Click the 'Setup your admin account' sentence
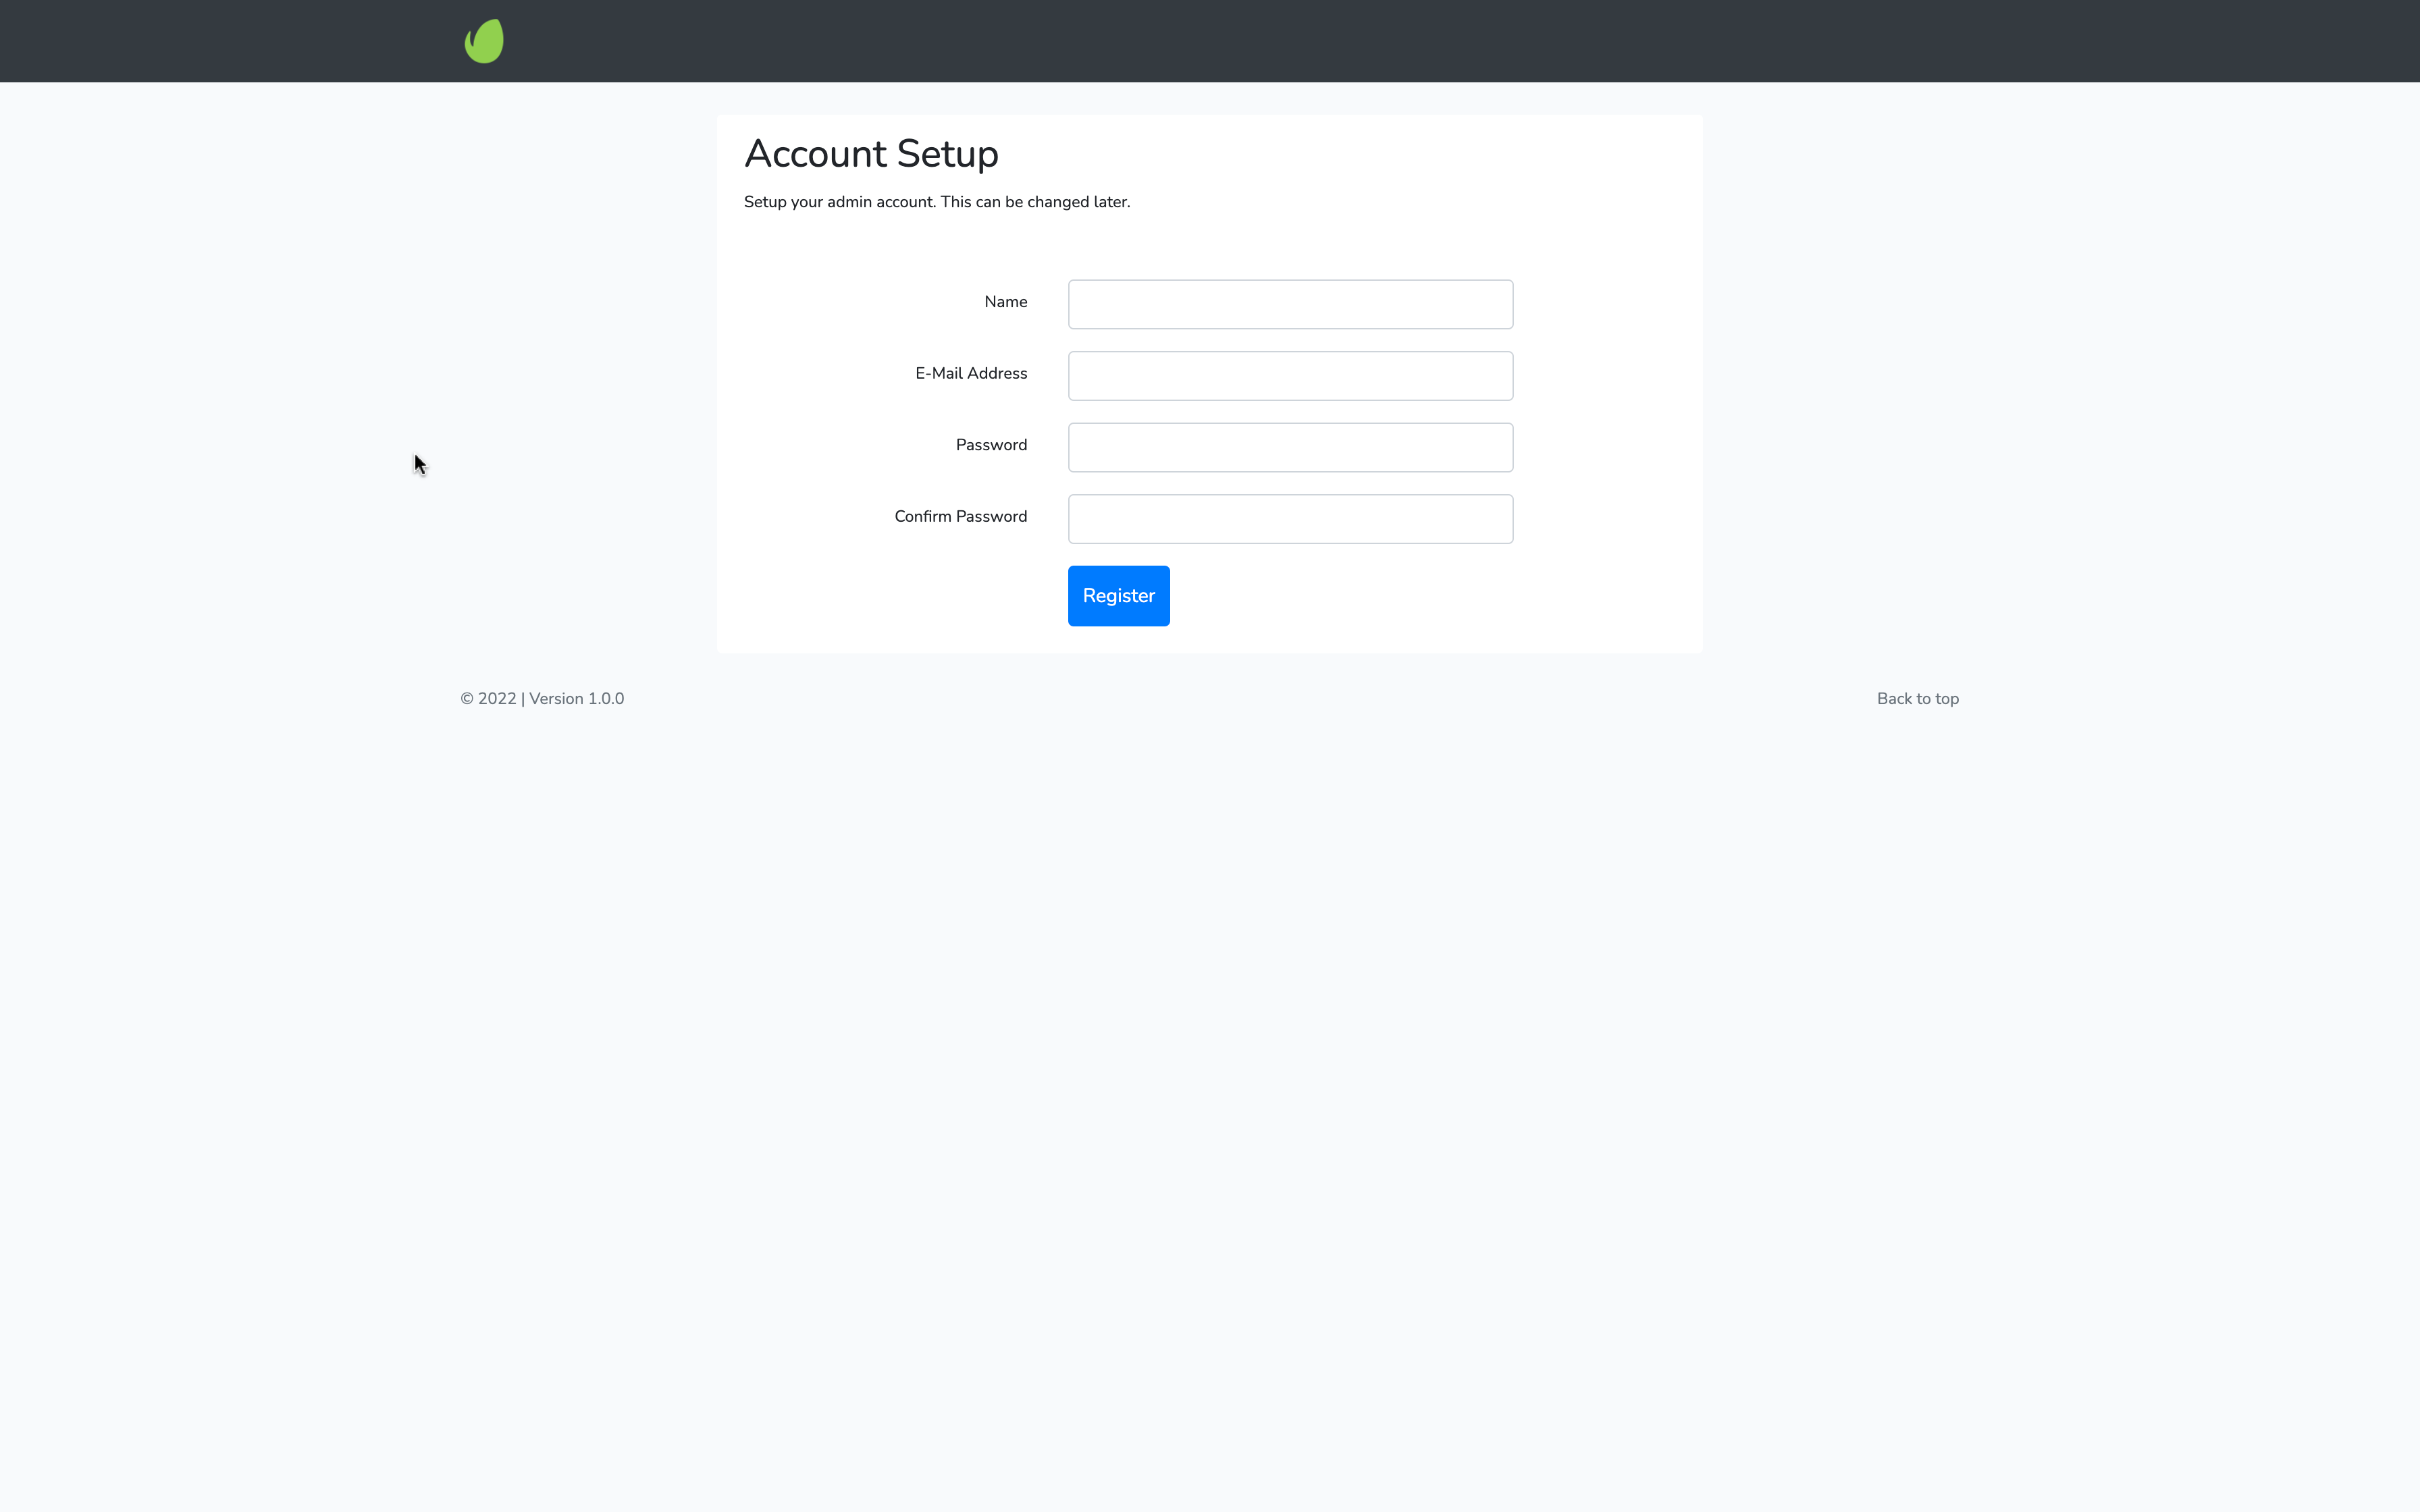Viewport: 2420px width, 1512px height. (839, 202)
